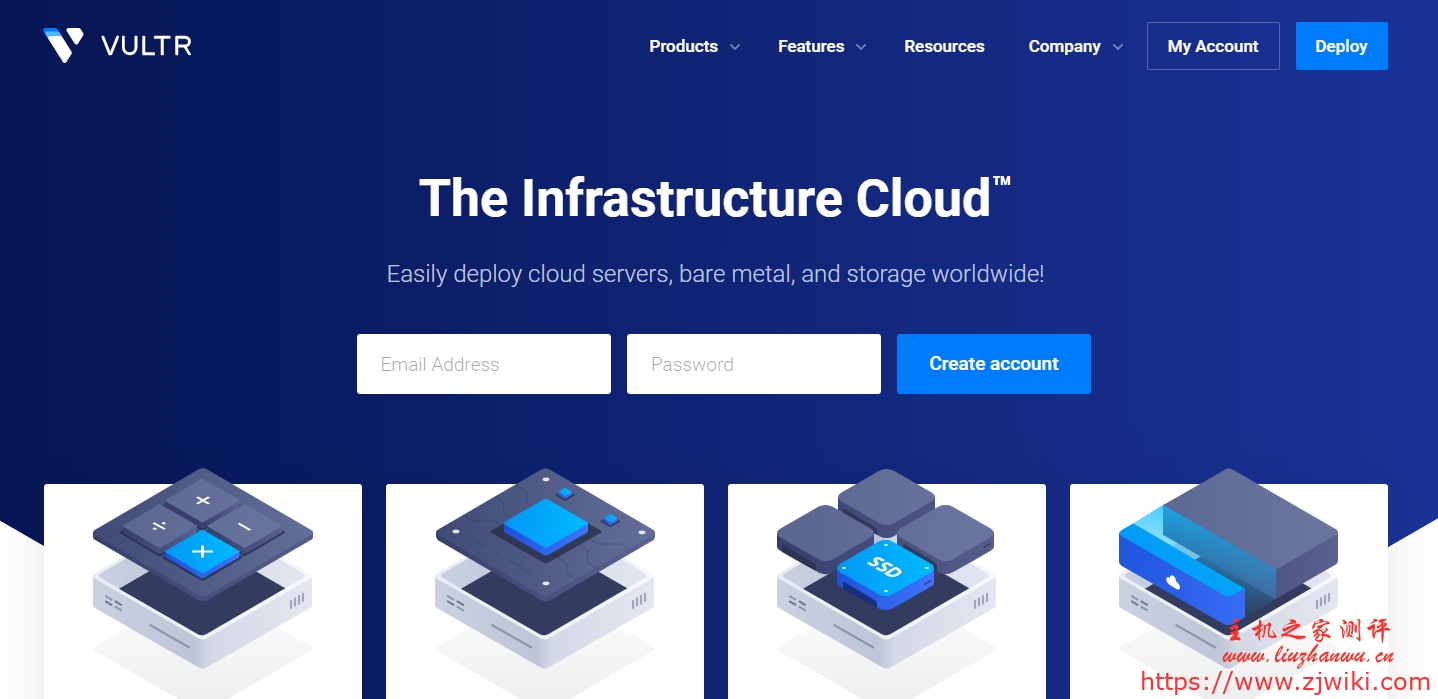Click the VULTR wordmark text
The width and height of the screenshot is (1438, 699).
(146, 46)
